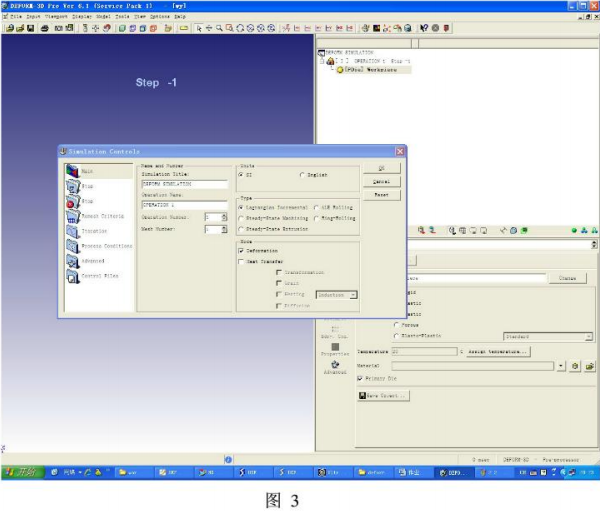Open the Tools menu

[x=122, y=17]
